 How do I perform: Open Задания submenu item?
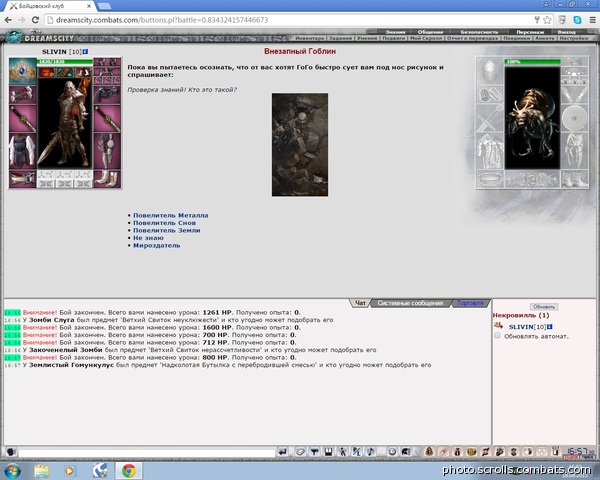[340, 38]
